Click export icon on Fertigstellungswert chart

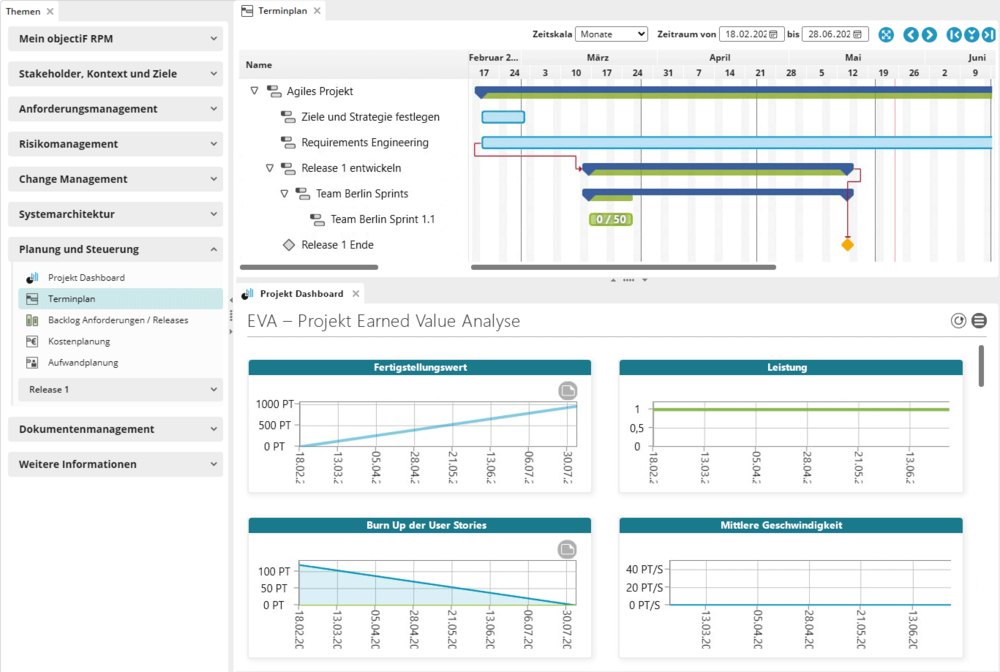pos(567,390)
